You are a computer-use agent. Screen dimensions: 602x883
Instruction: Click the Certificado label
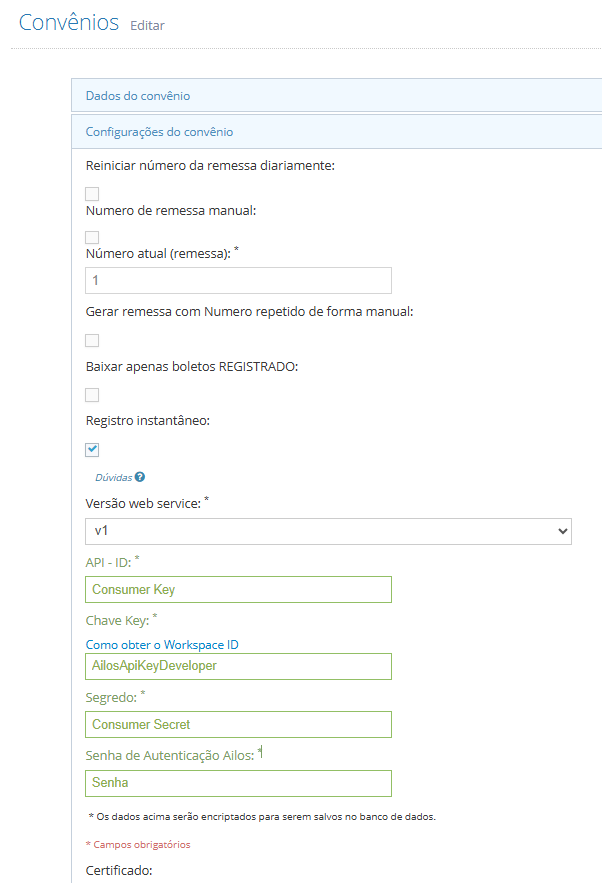pyautogui.click(x=119, y=870)
